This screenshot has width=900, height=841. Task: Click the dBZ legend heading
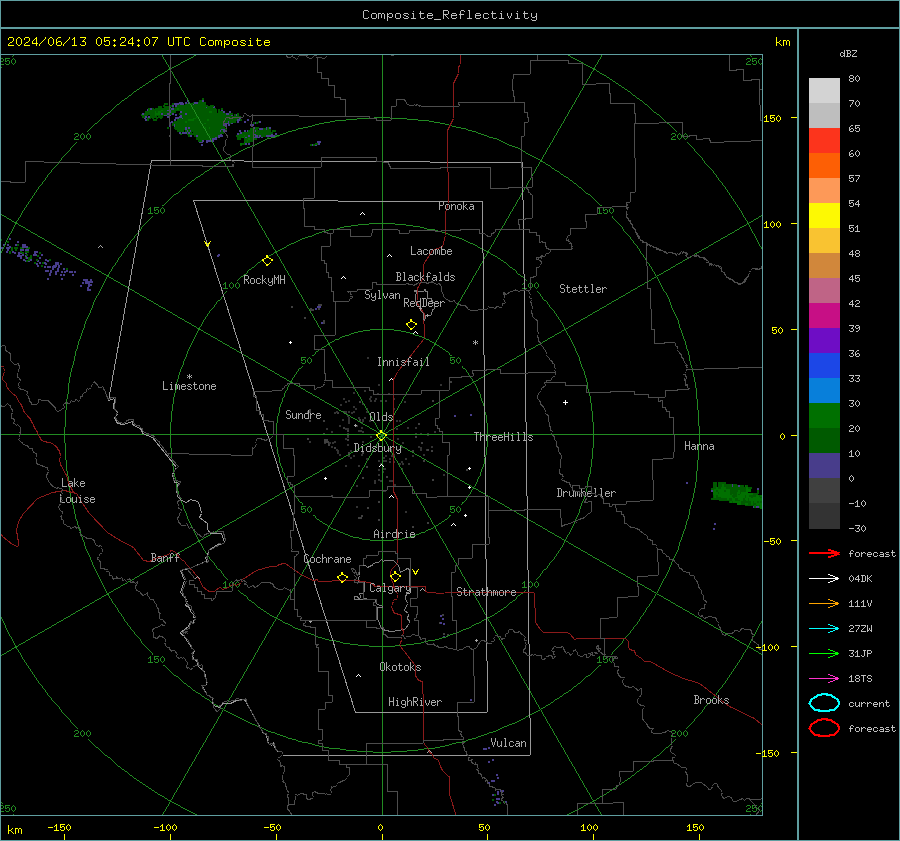point(848,54)
